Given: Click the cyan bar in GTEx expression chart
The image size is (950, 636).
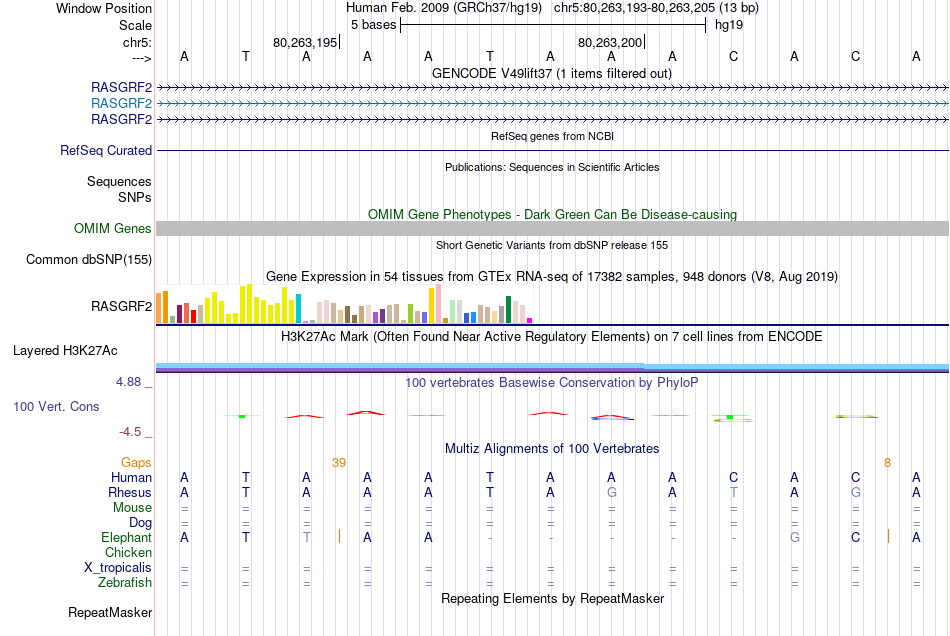Looking at the screenshot, I should tap(298, 308).
